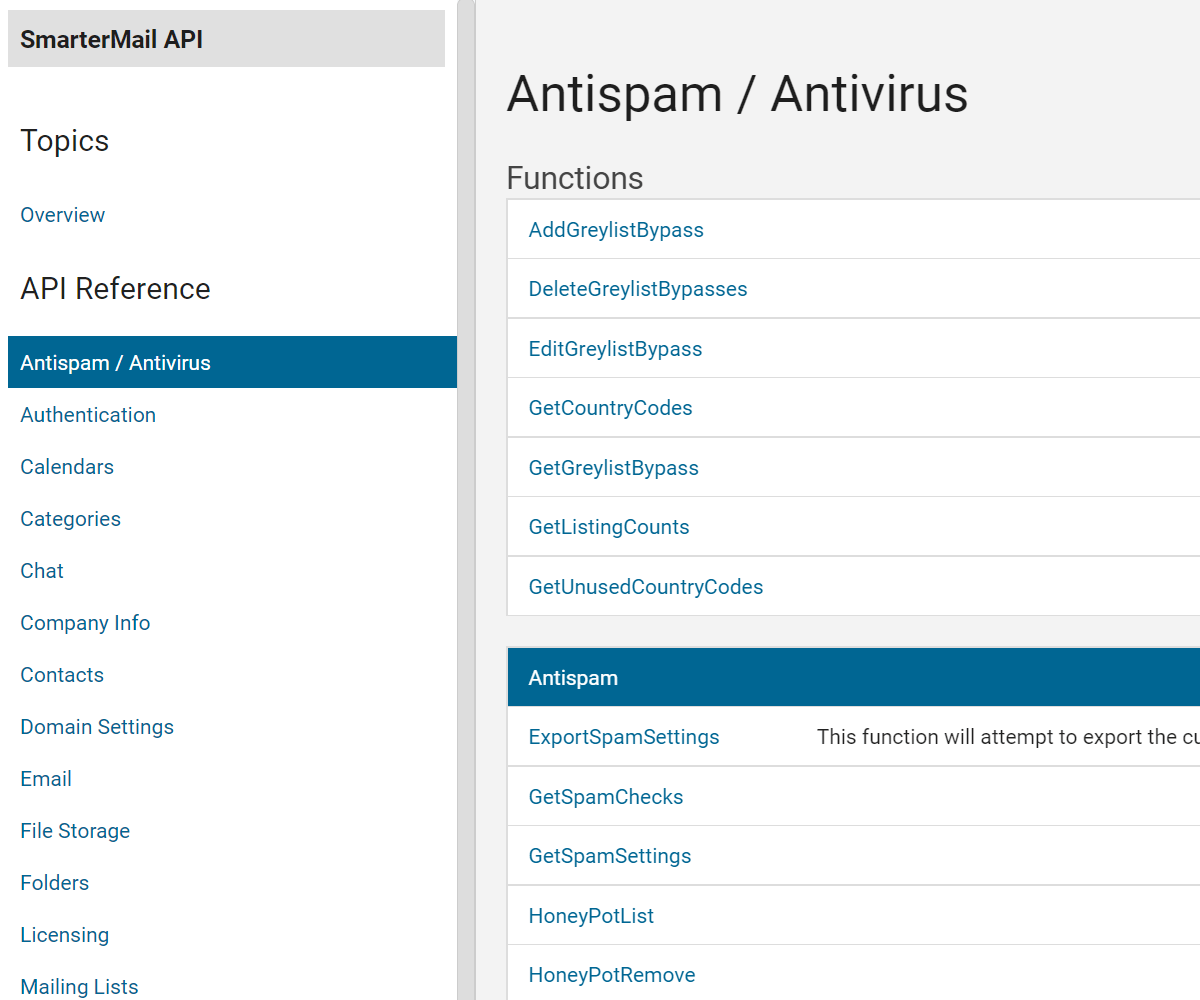Go to the Calendars section
The height and width of the screenshot is (1000, 1200).
pyautogui.click(x=67, y=467)
